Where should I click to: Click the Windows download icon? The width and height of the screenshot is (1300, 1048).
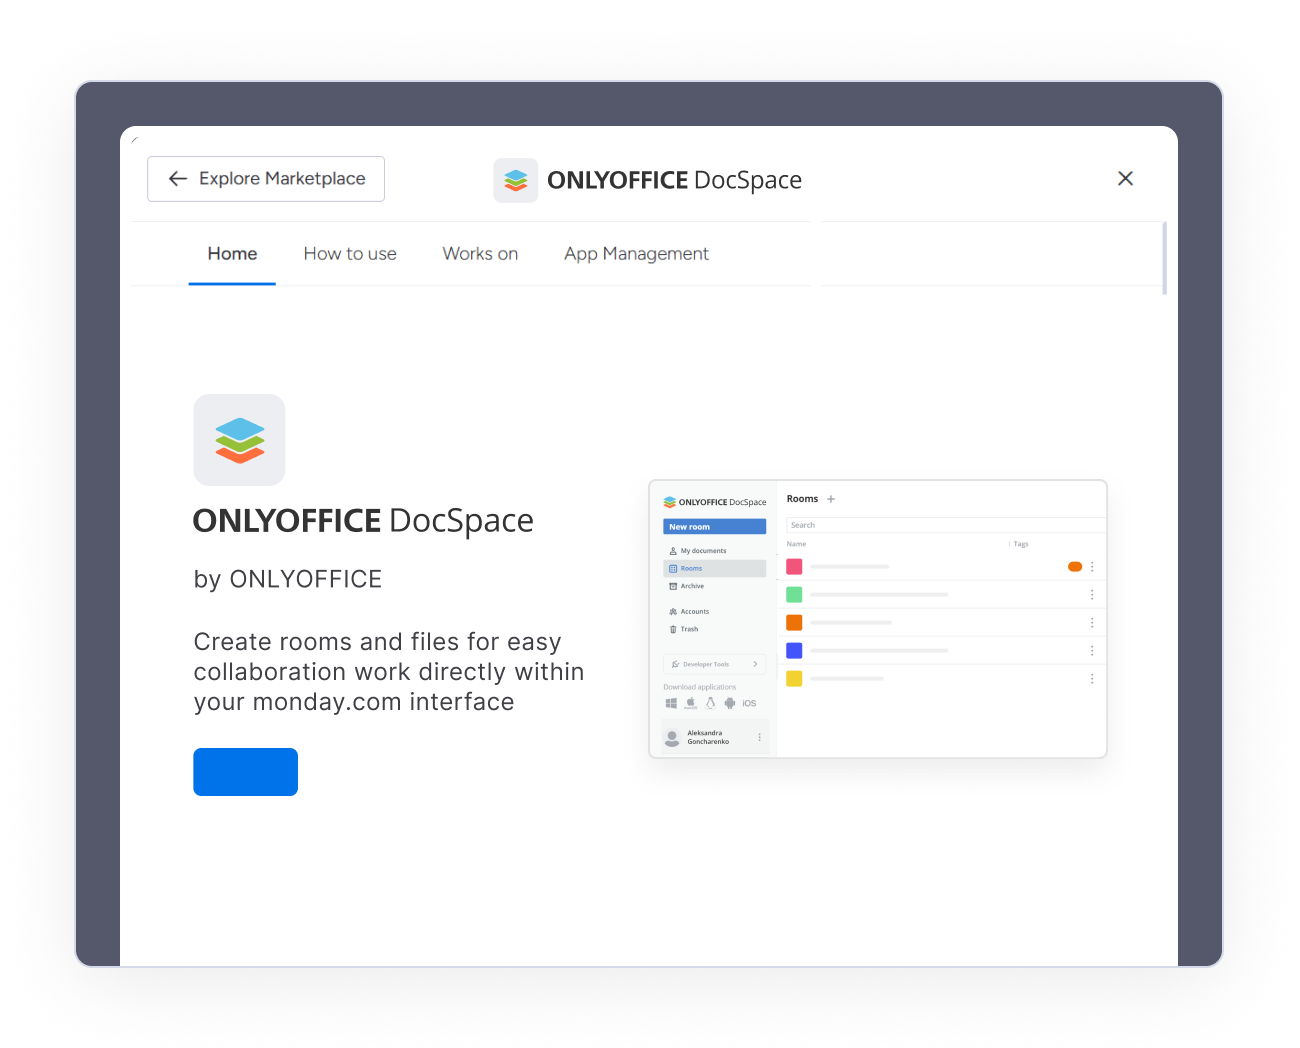pos(671,703)
